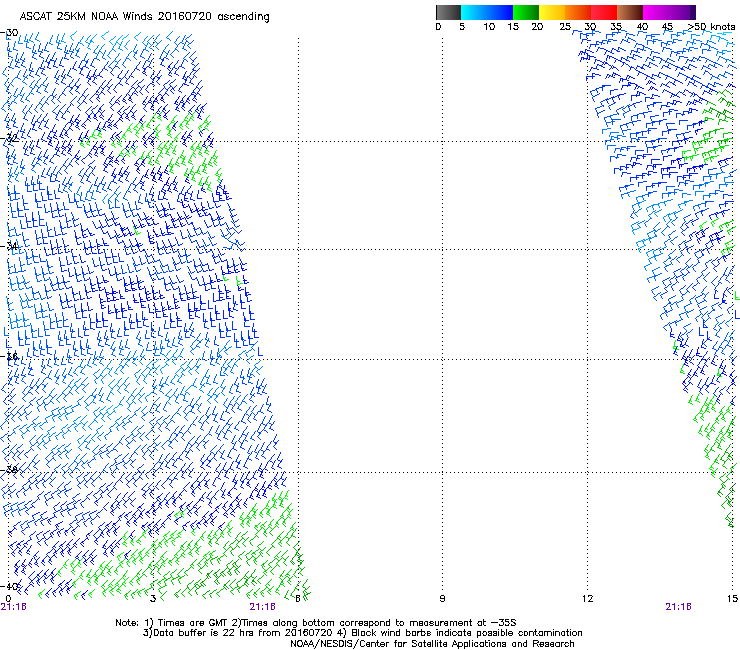Select the '25' label under the color bar
740x650 pixels.
pos(565,27)
